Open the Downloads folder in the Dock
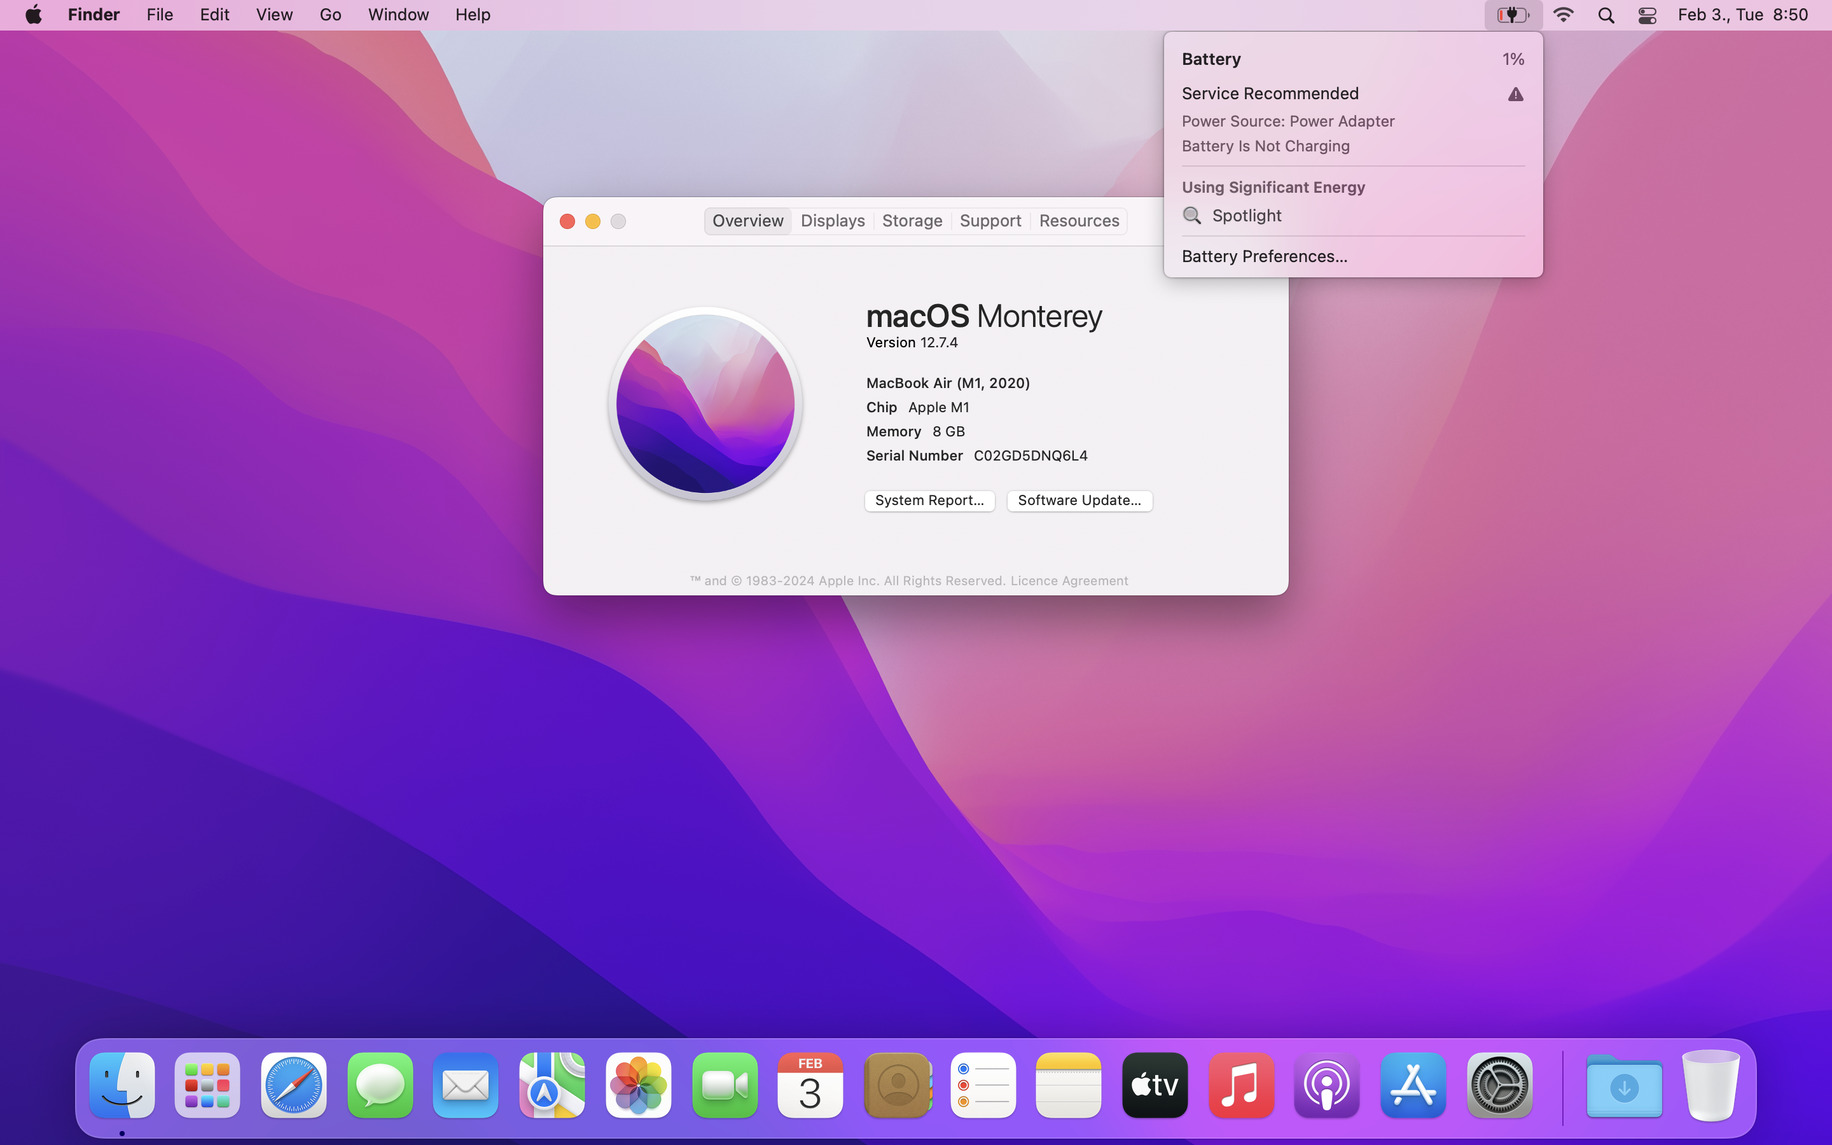The width and height of the screenshot is (1832, 1145). point(1625,1085)
